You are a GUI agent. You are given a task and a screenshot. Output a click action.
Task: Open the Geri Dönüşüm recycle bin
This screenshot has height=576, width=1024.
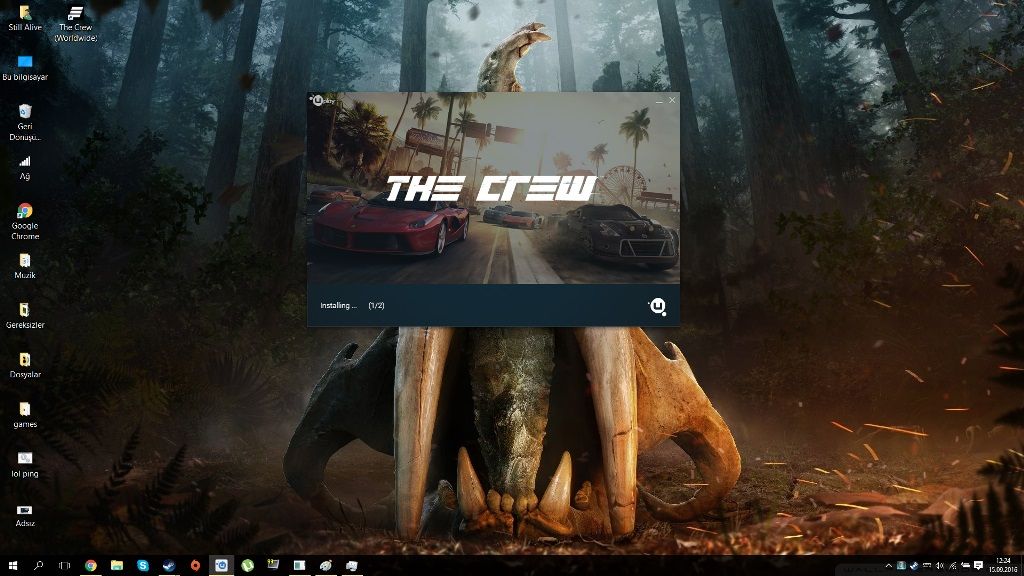[x=25, y=122]
